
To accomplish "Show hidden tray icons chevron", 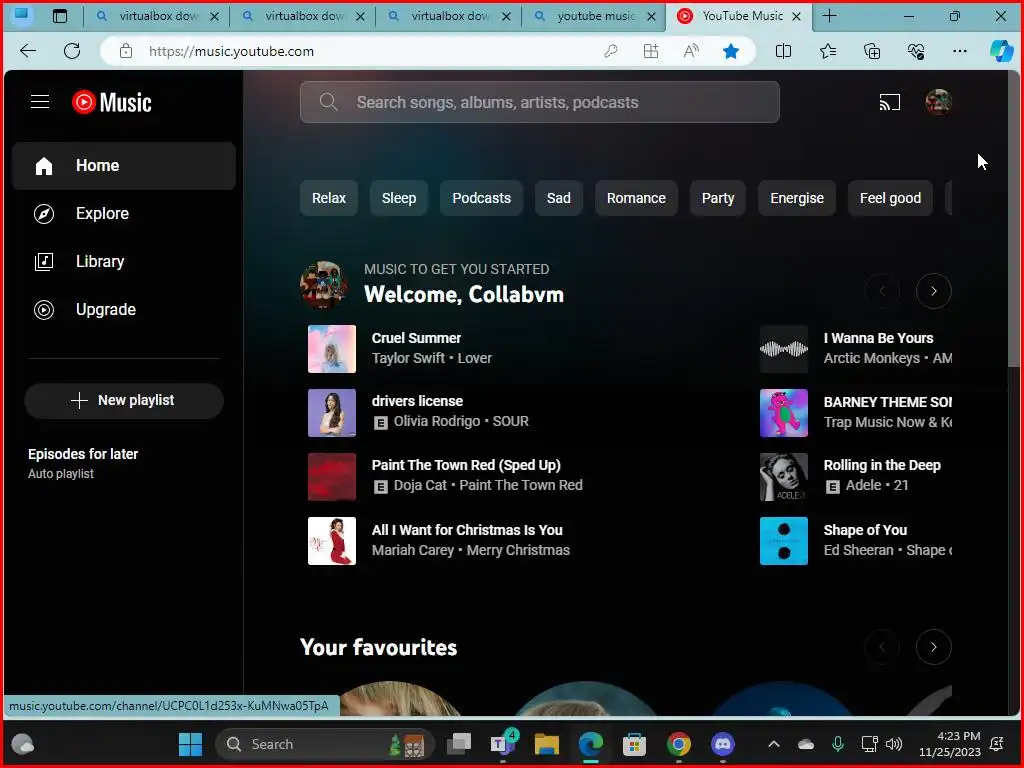I will point(774,744).
